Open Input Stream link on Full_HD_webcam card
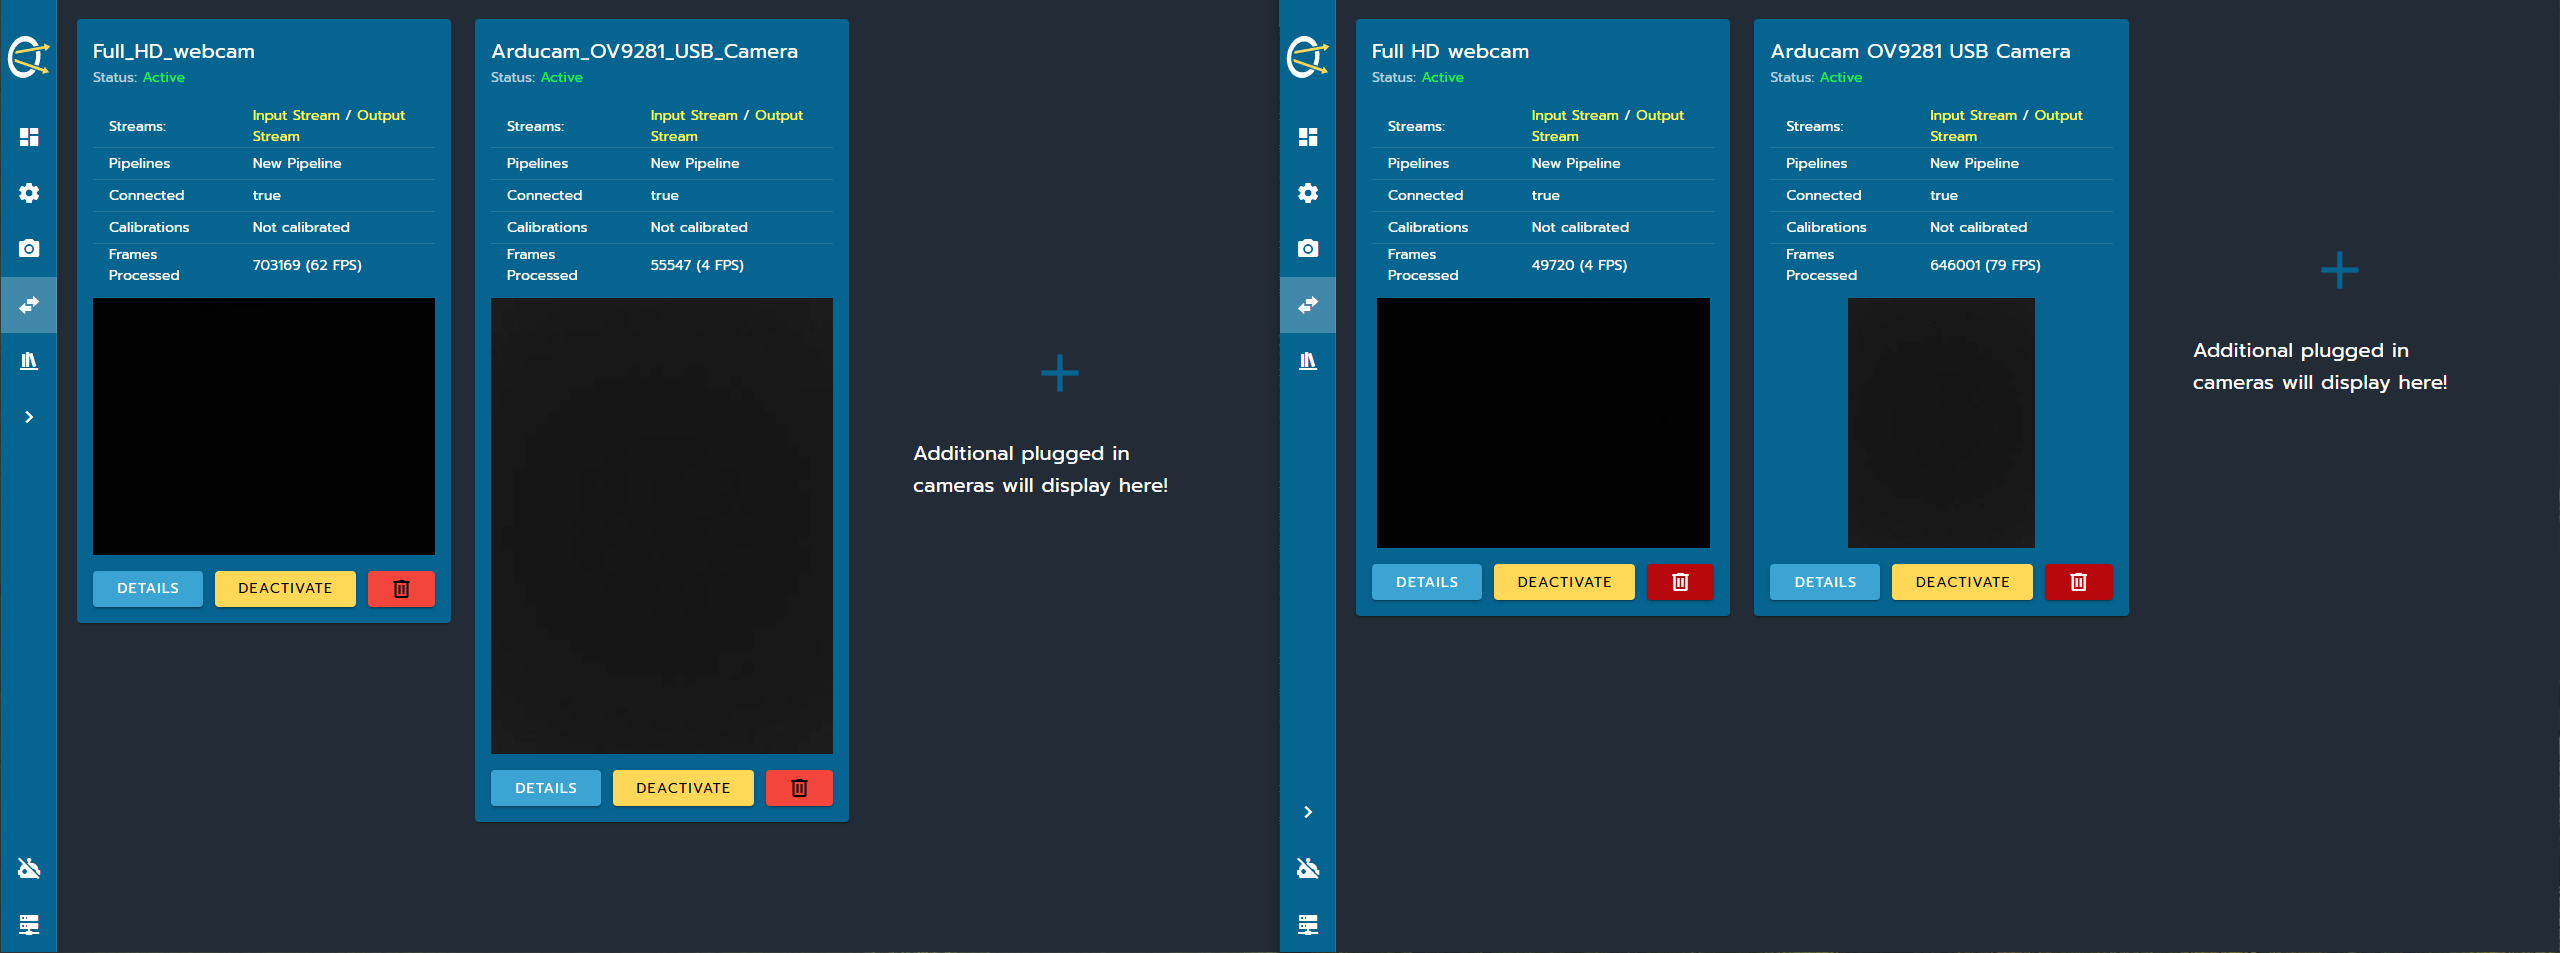The image size is (2560, 953). pyautogui.click(x=295, y=116)
